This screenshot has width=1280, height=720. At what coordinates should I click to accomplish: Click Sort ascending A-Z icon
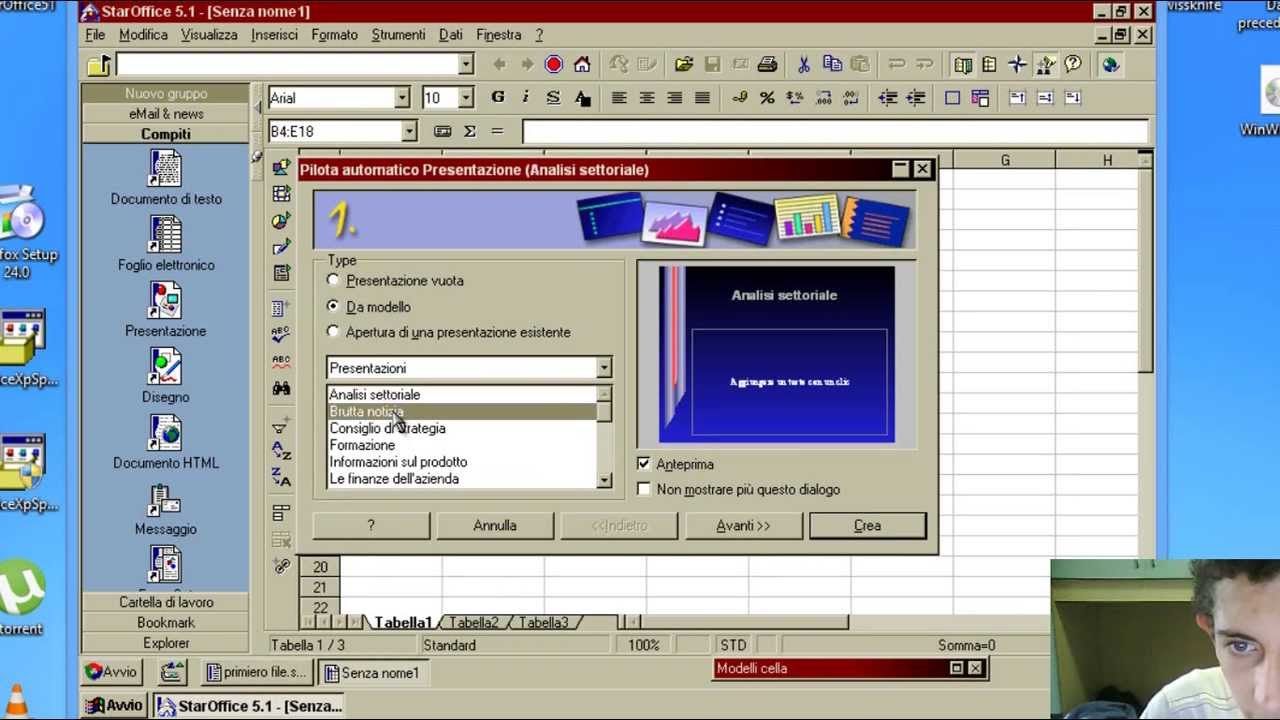point(281,451)
